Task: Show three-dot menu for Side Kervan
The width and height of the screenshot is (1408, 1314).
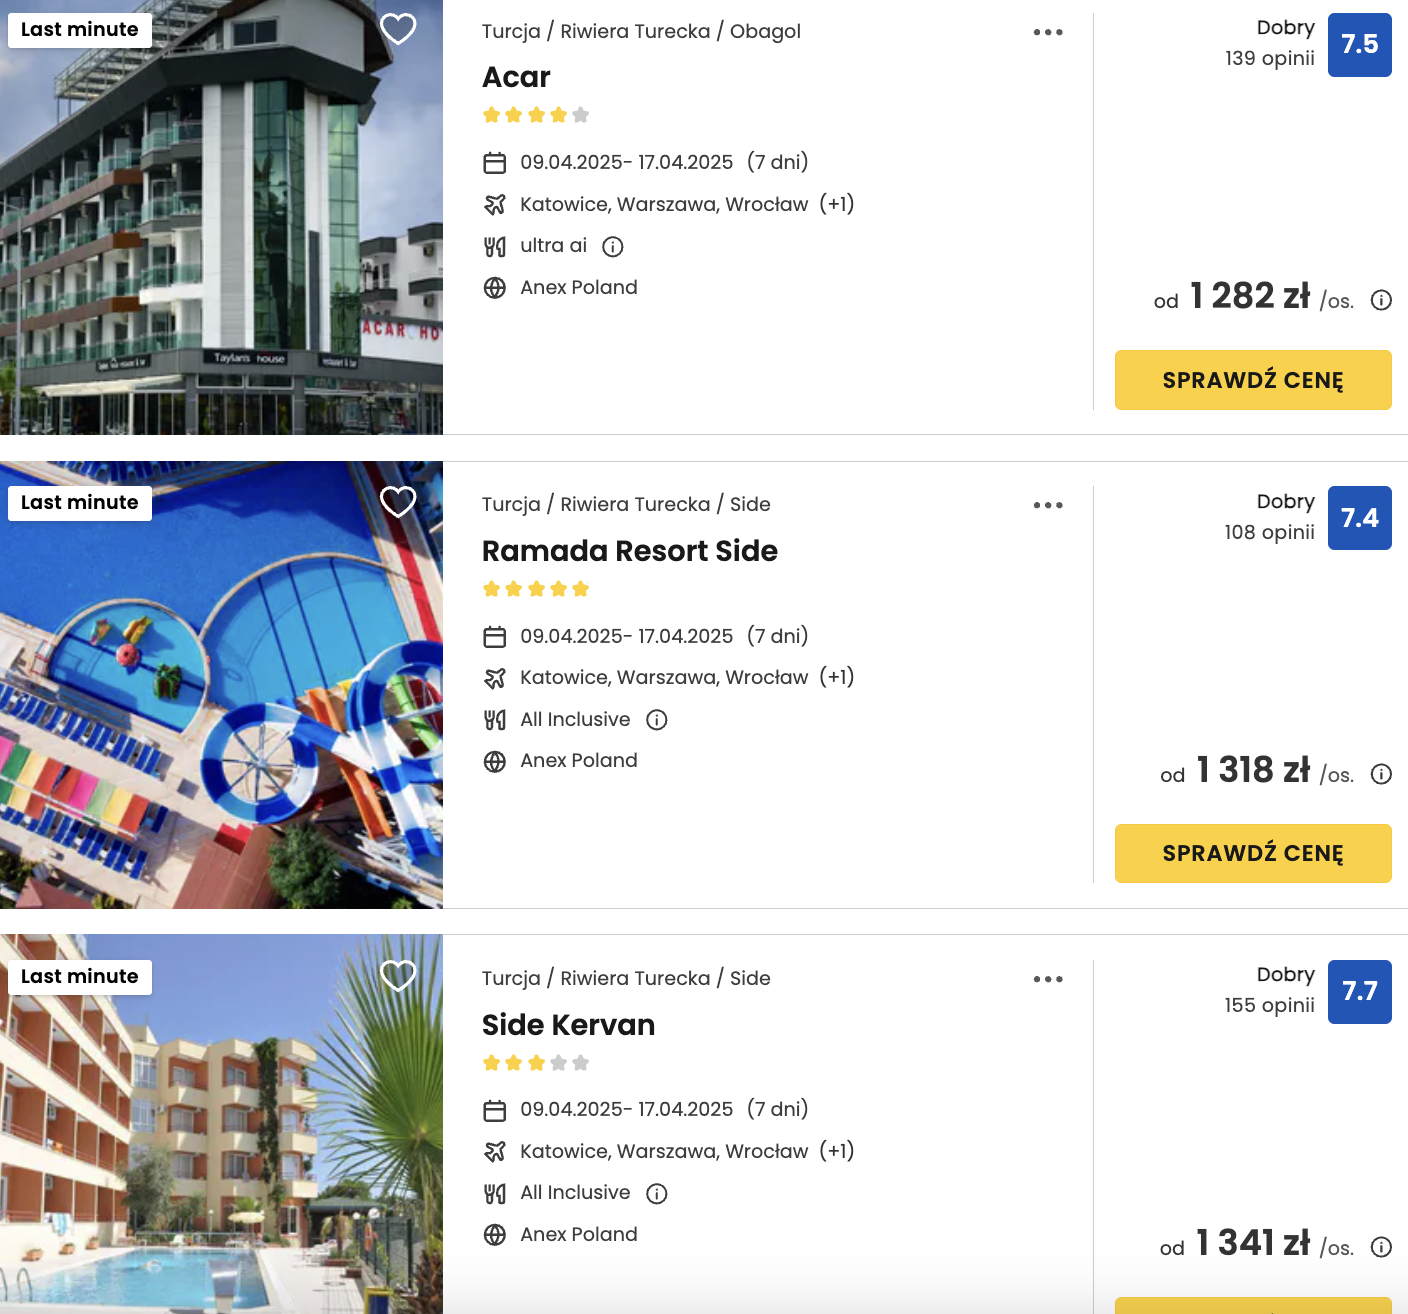Action: (x=1048, y=979)
